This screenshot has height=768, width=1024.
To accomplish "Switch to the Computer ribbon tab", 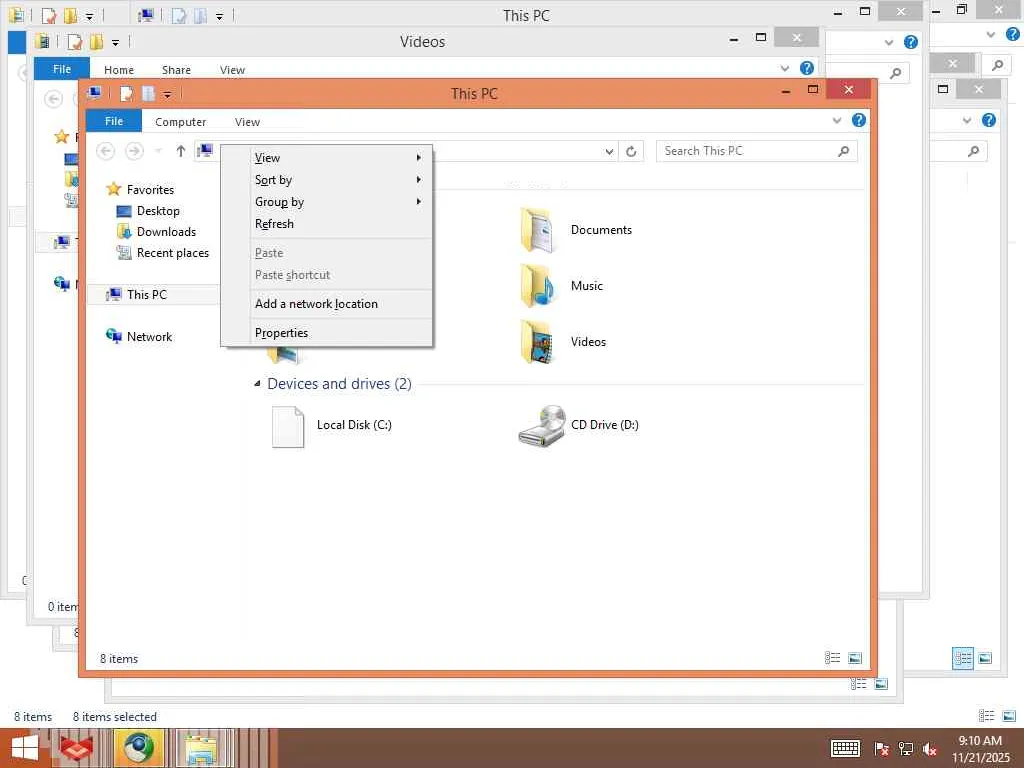I will click(x=180, y=122).
